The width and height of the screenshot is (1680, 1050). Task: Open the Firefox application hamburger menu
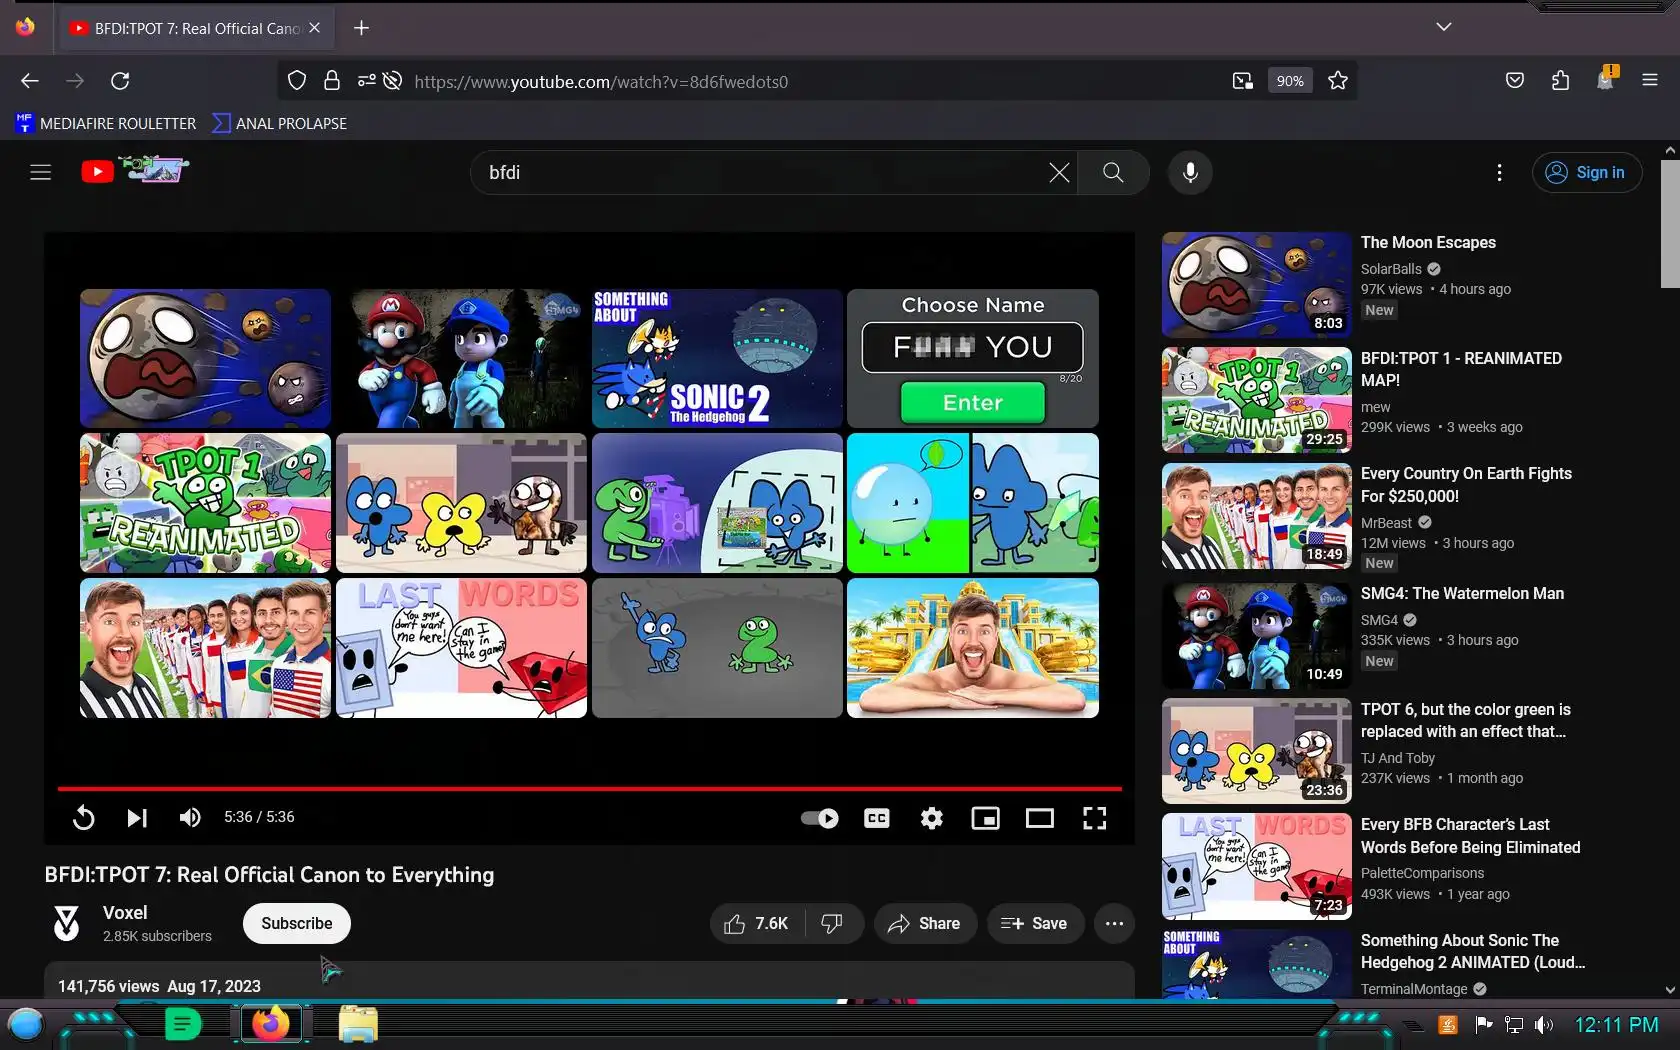coord(1650,81)
